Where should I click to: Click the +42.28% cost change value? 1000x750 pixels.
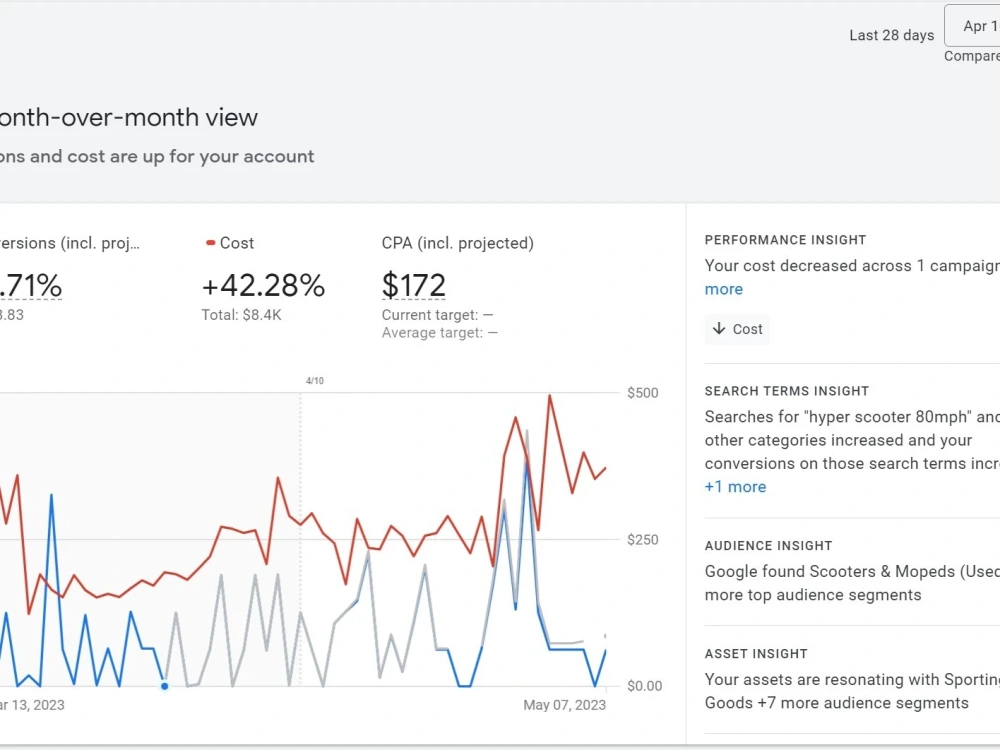263,285
